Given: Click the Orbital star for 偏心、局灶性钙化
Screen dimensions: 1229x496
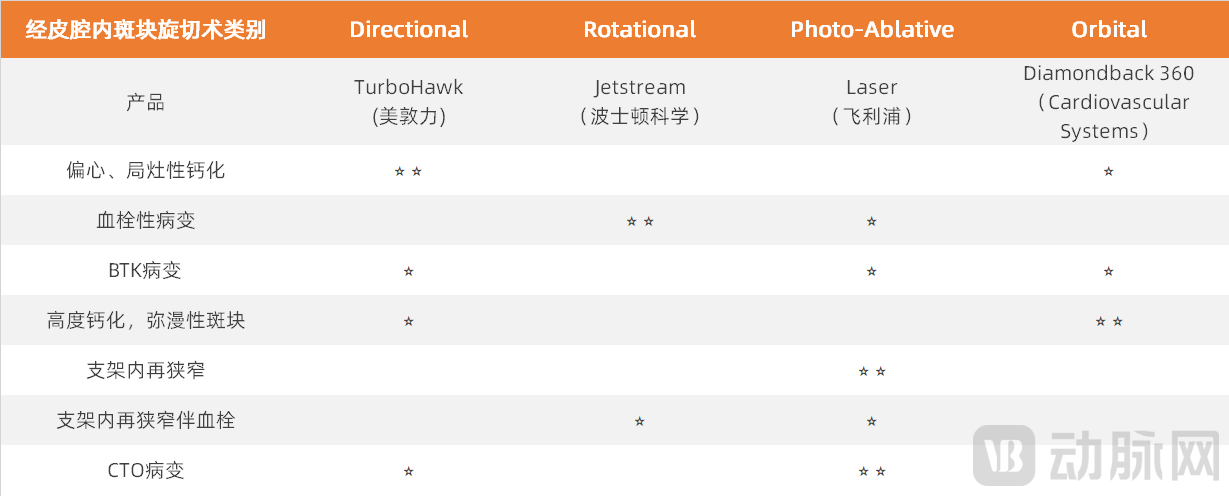Looking at the screenshot, I should pos(1108,172).
